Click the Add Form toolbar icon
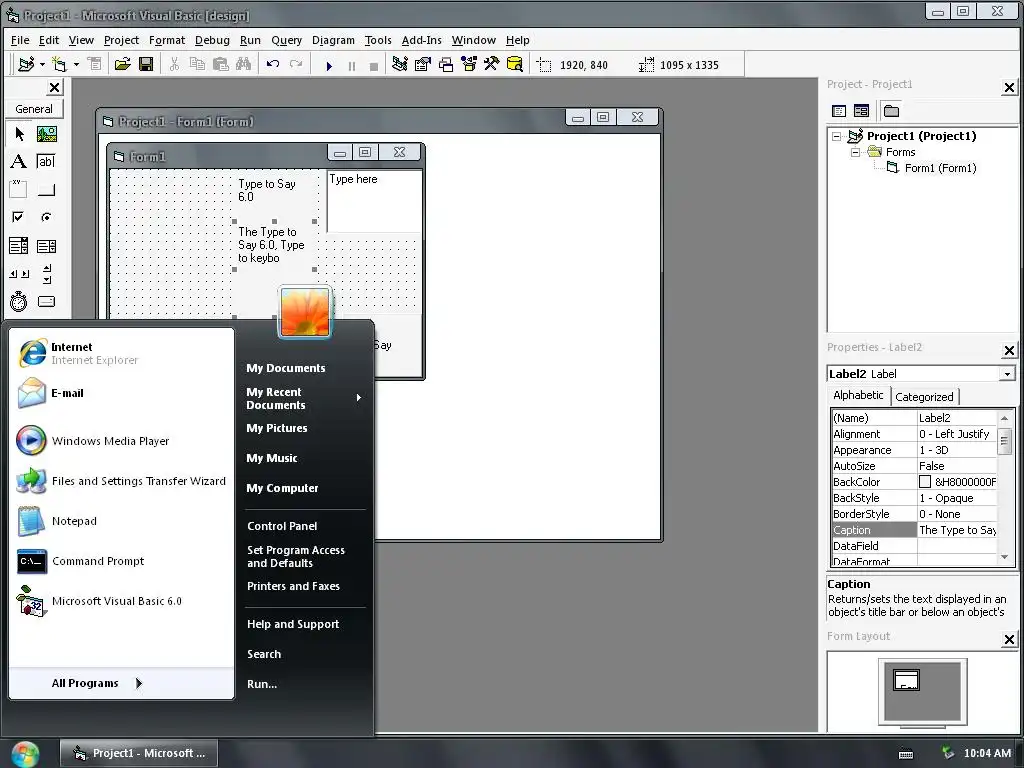Image resolution: width=1024 pixels, height=768 pixels. [59, 64]
